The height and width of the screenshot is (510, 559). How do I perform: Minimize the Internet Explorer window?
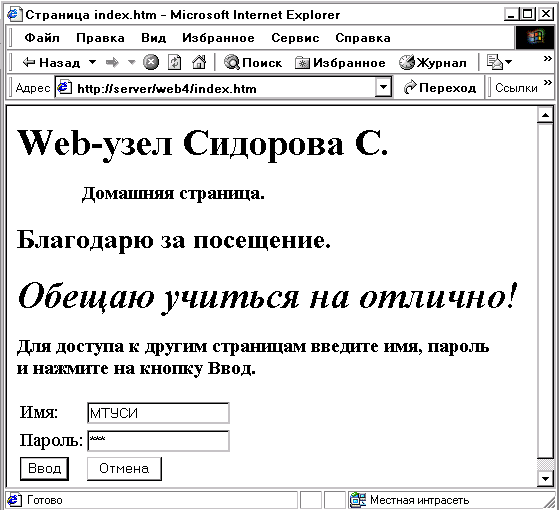512,14
